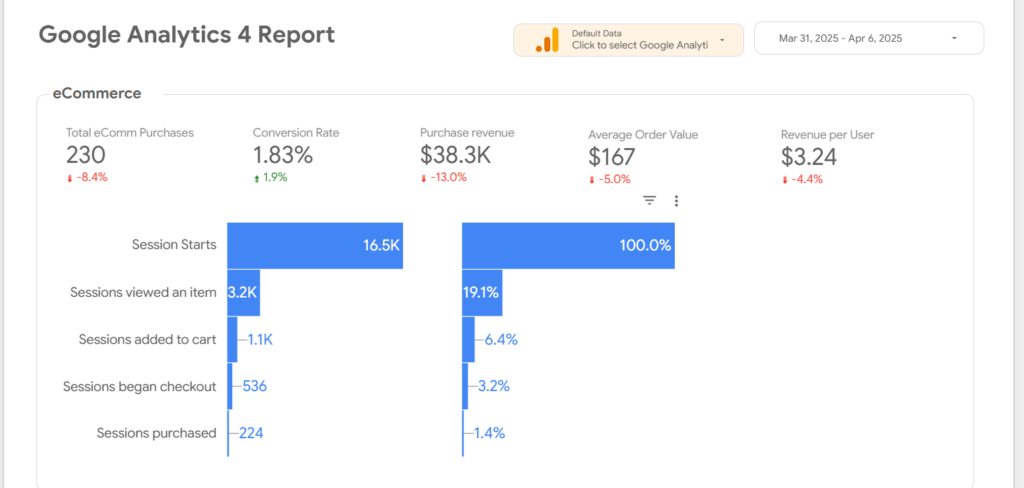Click the 100.0% percentage funnel bar
Screen dimensions: 1024x488
tap(567, 245)
